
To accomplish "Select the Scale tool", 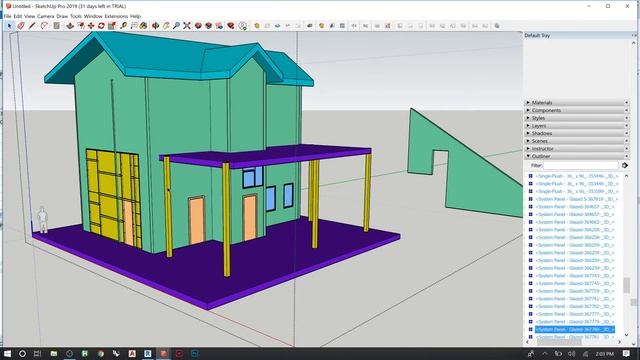I will (x=112, y=26).
